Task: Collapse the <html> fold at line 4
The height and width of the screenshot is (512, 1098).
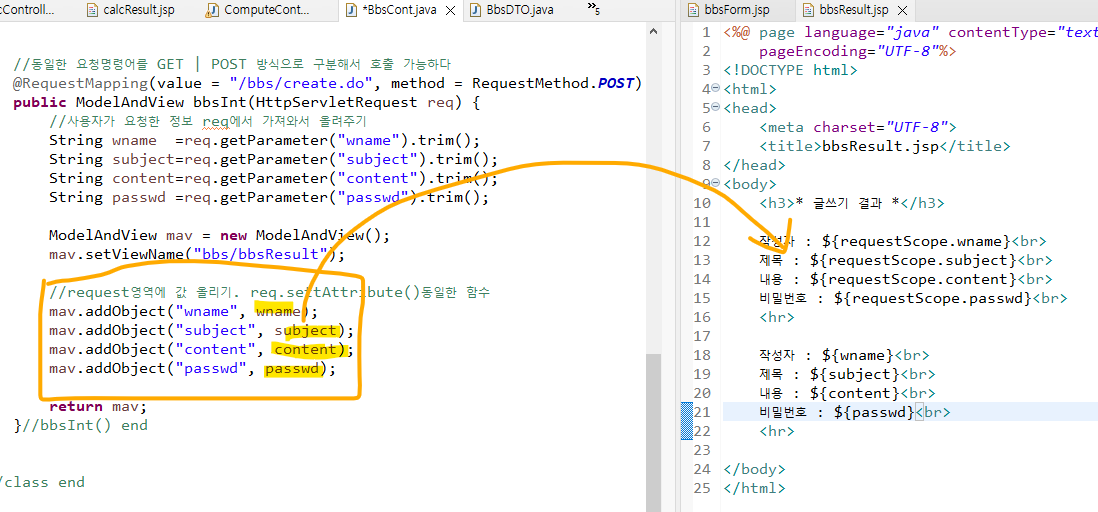Action: (716, 89)
